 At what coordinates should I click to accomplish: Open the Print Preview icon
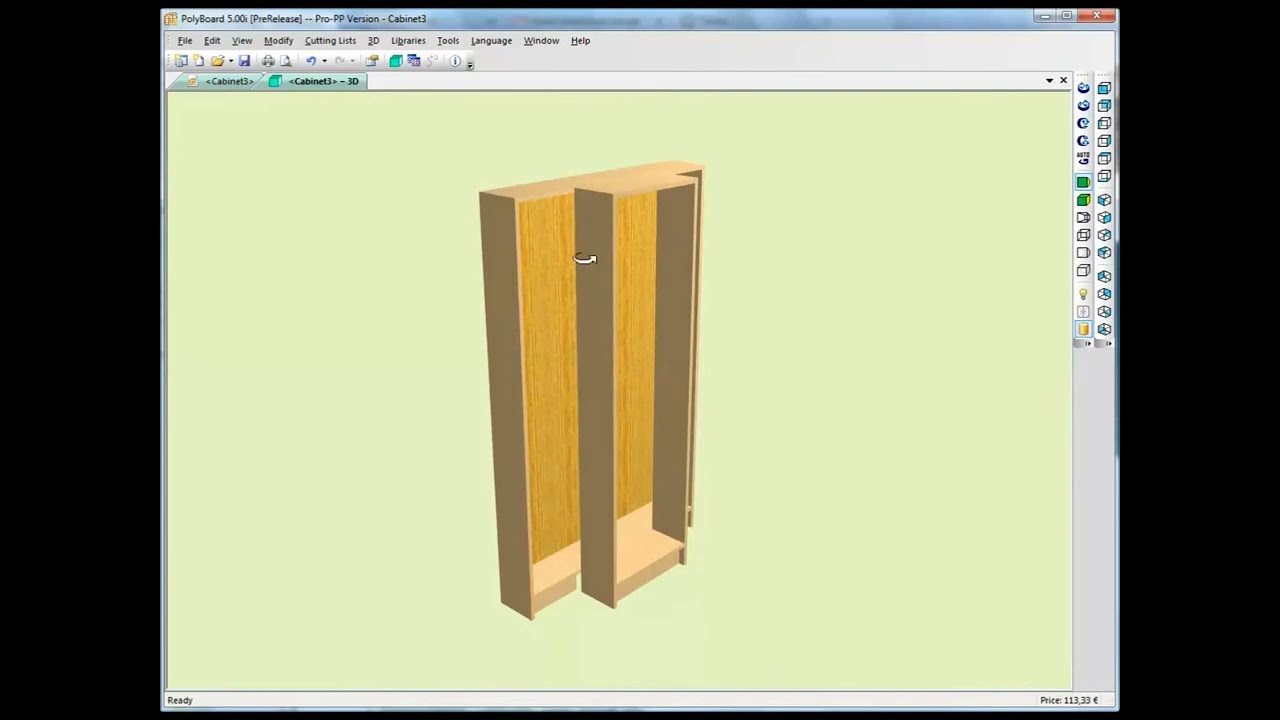[288, 61]
